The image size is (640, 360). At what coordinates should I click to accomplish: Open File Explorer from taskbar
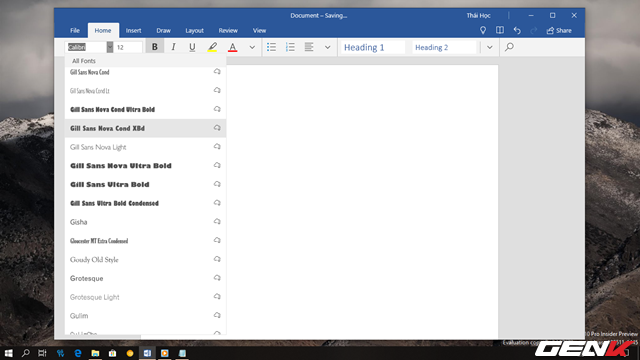[95, 353]
